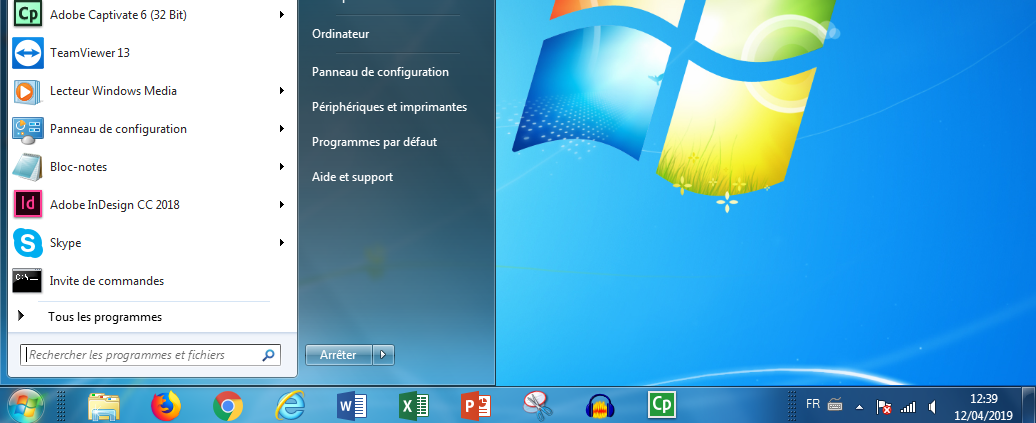Image resolution: width=1036 pixels, height=423 pixels.
Task: Launch Firefox from the taskbar
Action: [166, 406]
